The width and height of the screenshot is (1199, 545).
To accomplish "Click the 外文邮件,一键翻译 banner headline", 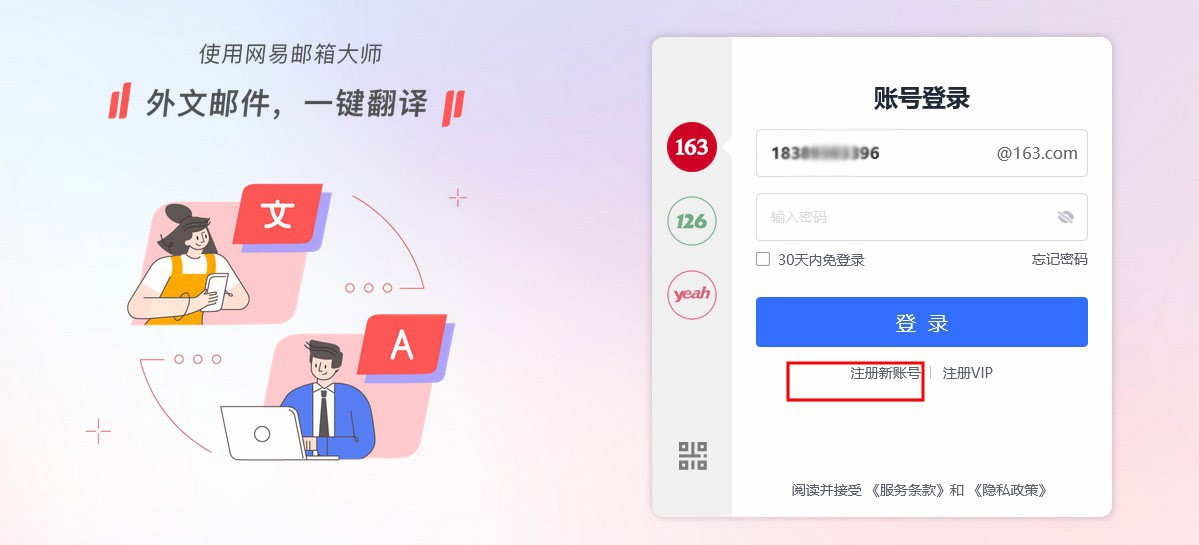I will (287, 104).
